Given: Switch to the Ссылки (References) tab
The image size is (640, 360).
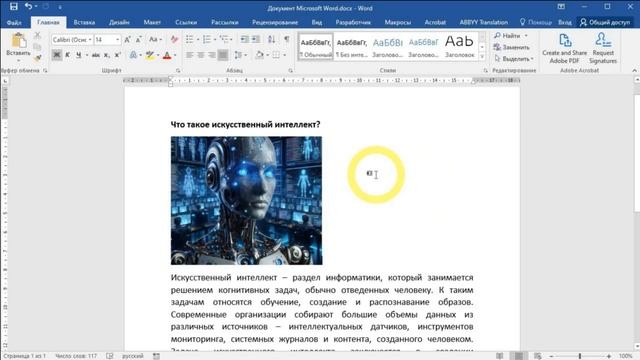Looking at the screenshot, I should [186, 22].
